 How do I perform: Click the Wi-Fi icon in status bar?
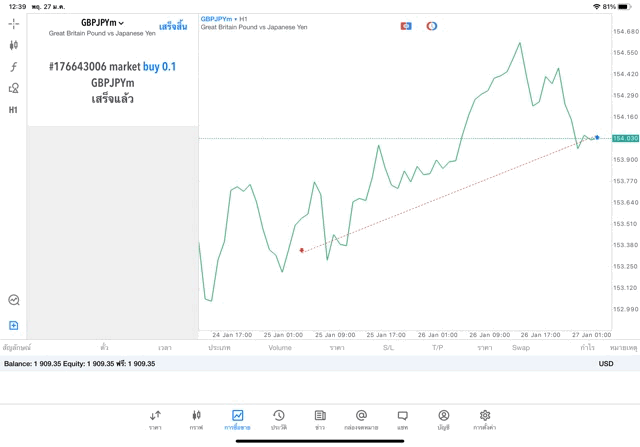click(597, 7)
